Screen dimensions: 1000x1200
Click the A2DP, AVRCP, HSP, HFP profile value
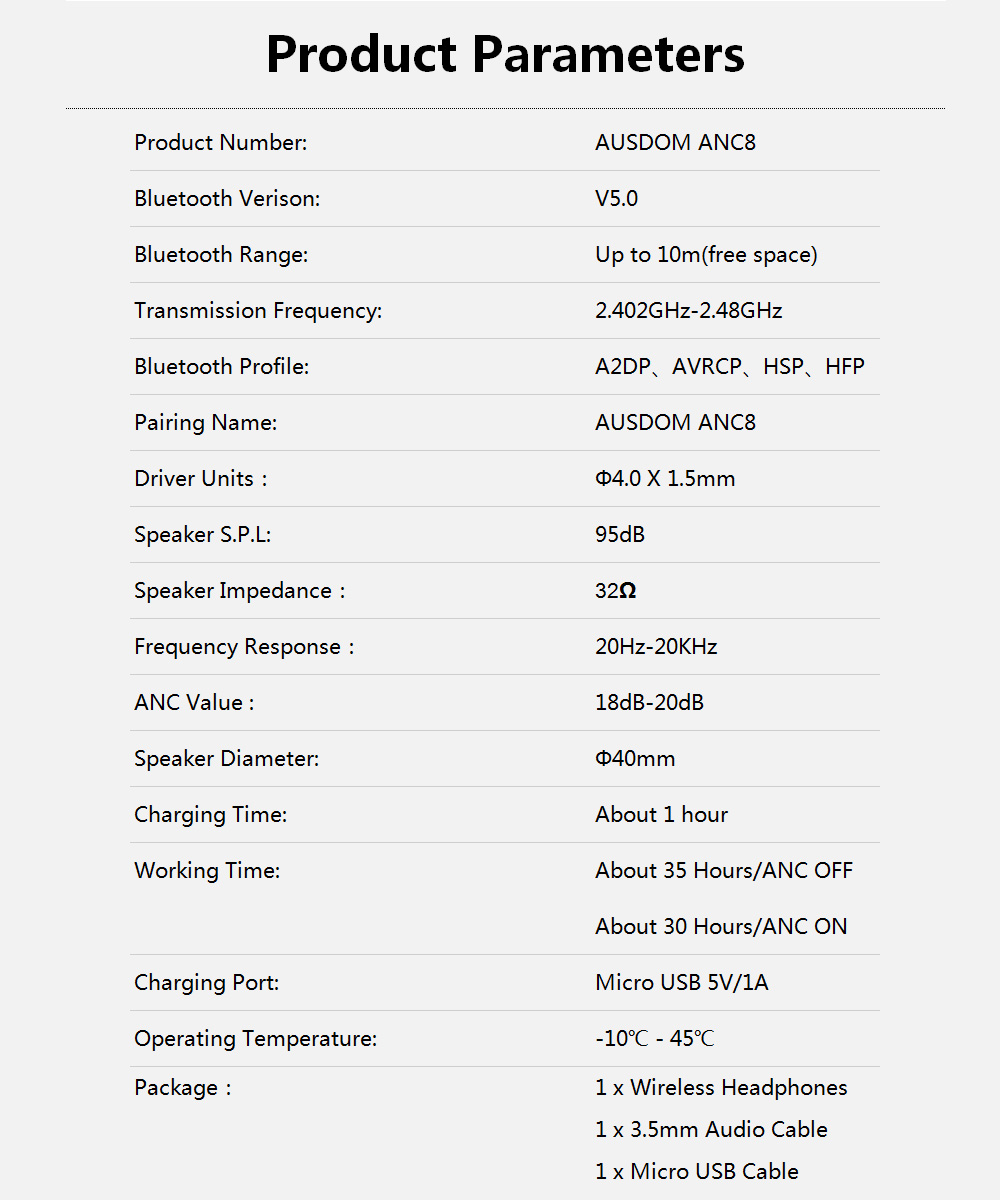pyautogui.click(x=729, y=367)
